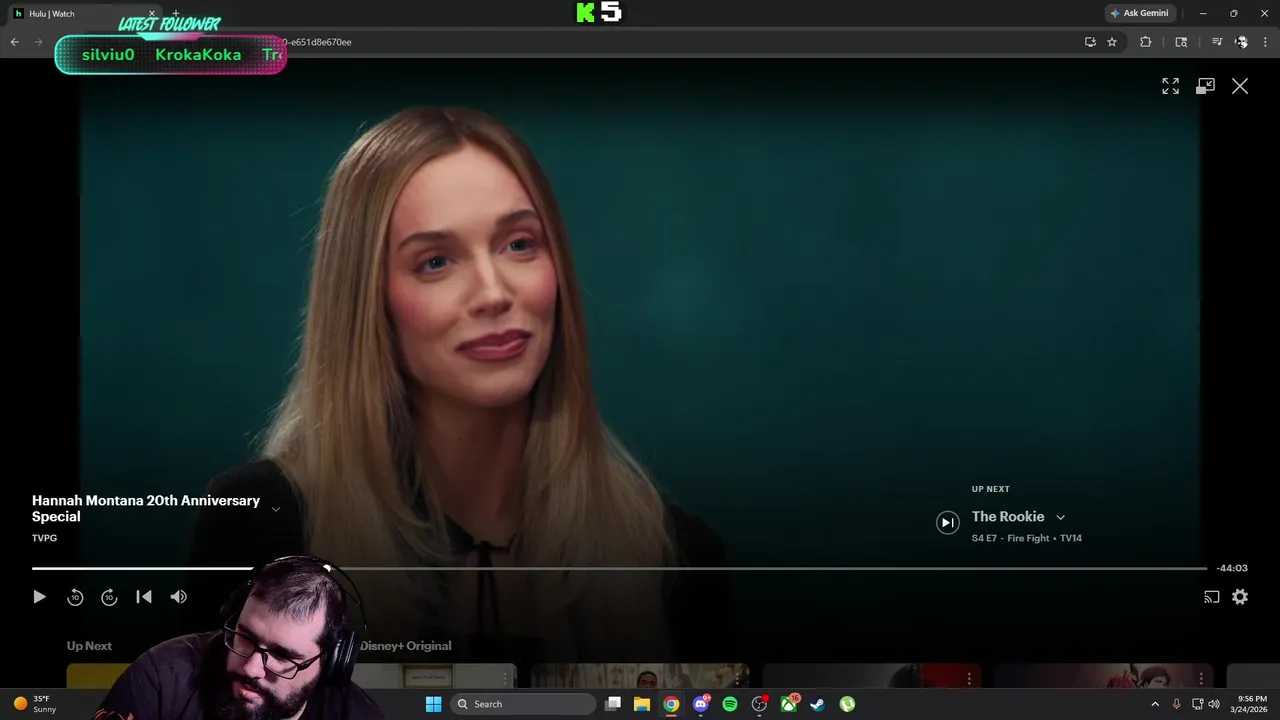Select the Hulu | Watch tab

(85, 14)
